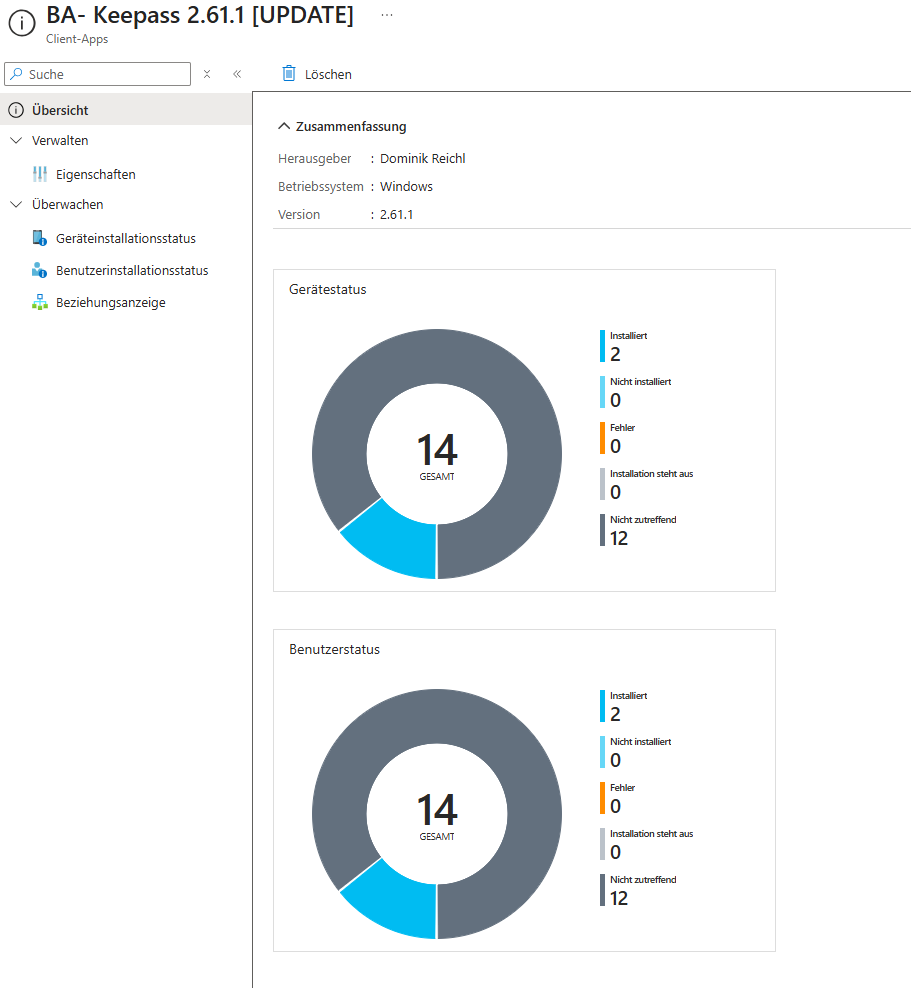Click the trash can icon for Löschen

tap(289, 74)
